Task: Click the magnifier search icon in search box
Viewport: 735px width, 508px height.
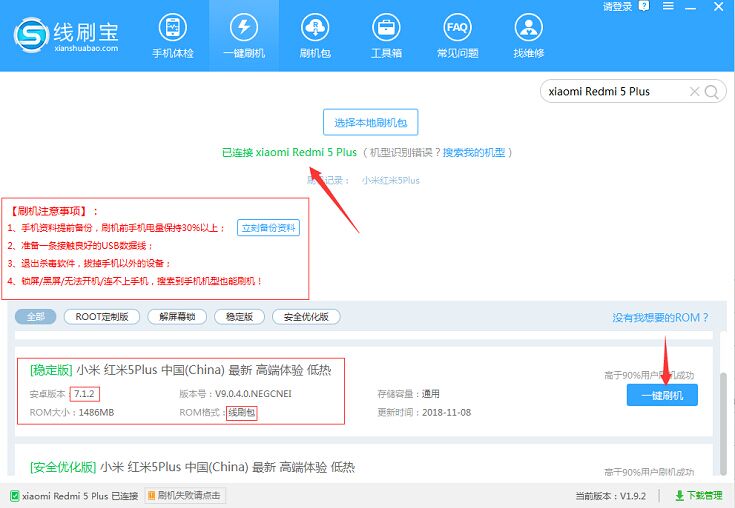Action: click(x=713, y=91)
